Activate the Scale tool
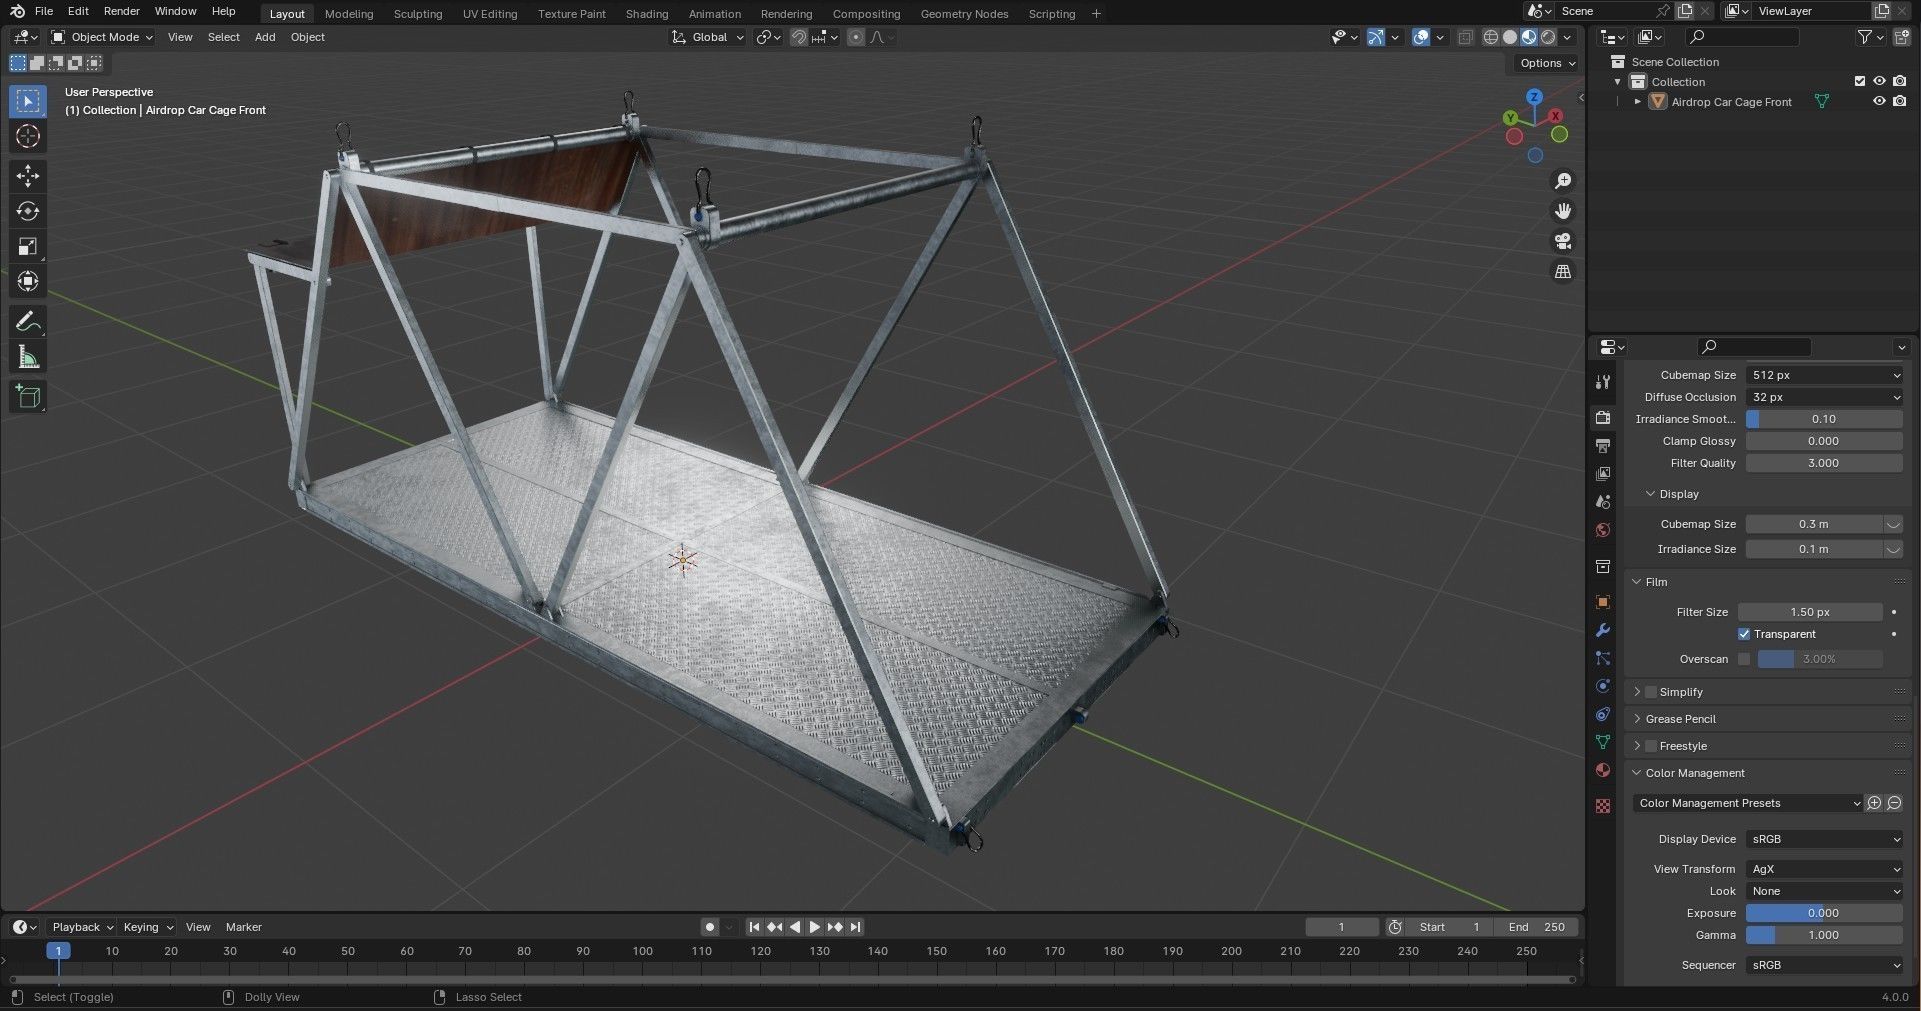Screen dimensions: 1921x1011 click(x=28, y=246)
